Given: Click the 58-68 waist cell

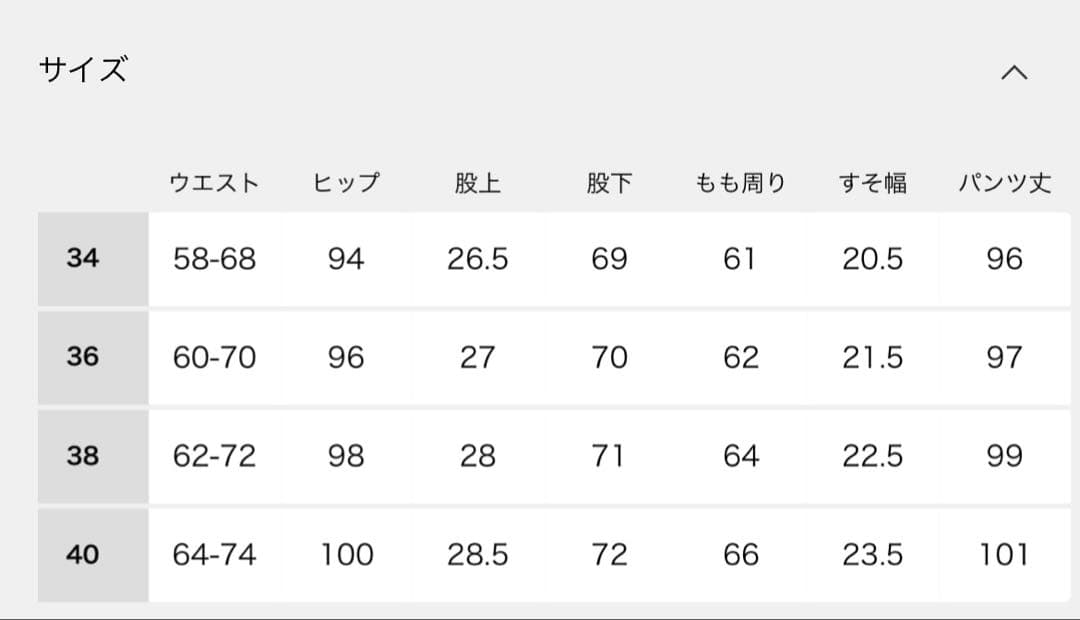Looking at the screenshot, I should click(214, 259).
